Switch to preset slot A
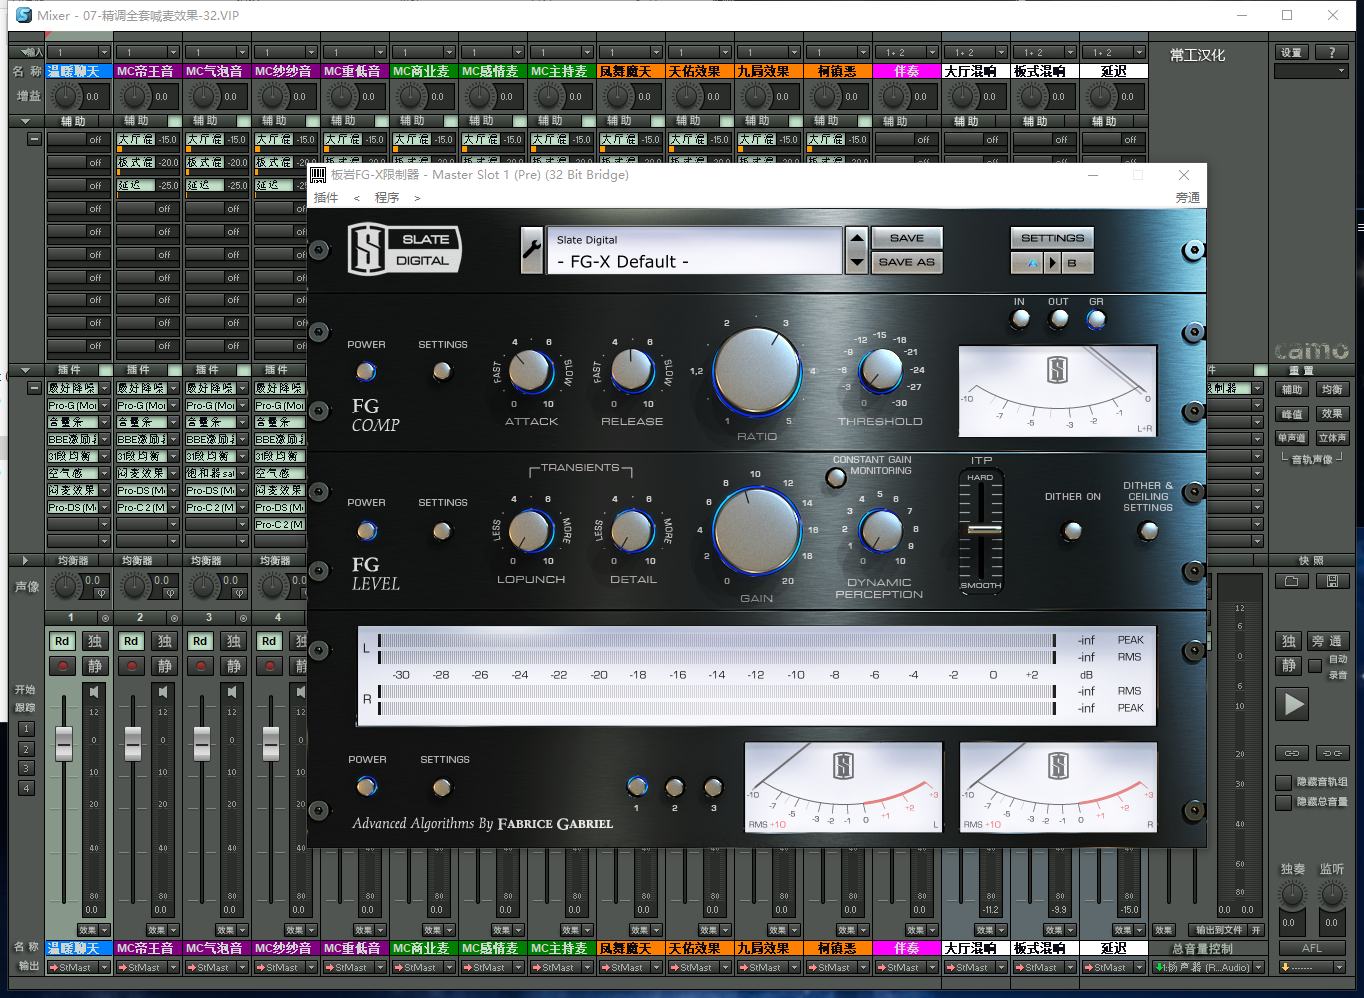 pos(1027,263)
